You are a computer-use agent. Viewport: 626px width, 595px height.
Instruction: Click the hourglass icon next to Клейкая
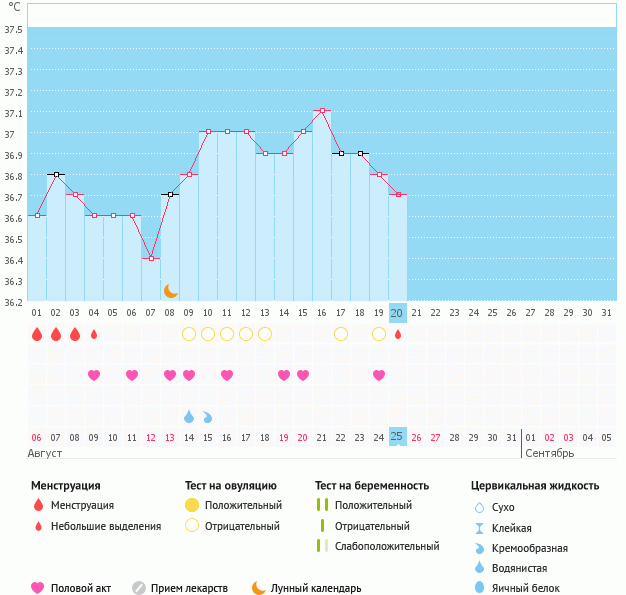479,528
